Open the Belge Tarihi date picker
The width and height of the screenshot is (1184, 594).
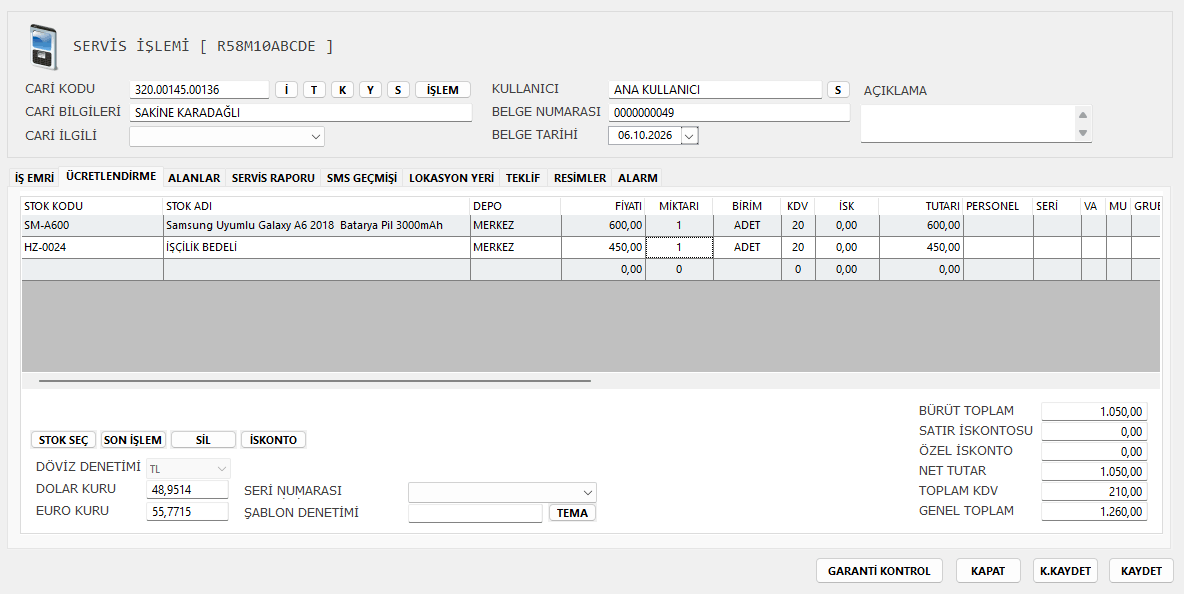690,136
